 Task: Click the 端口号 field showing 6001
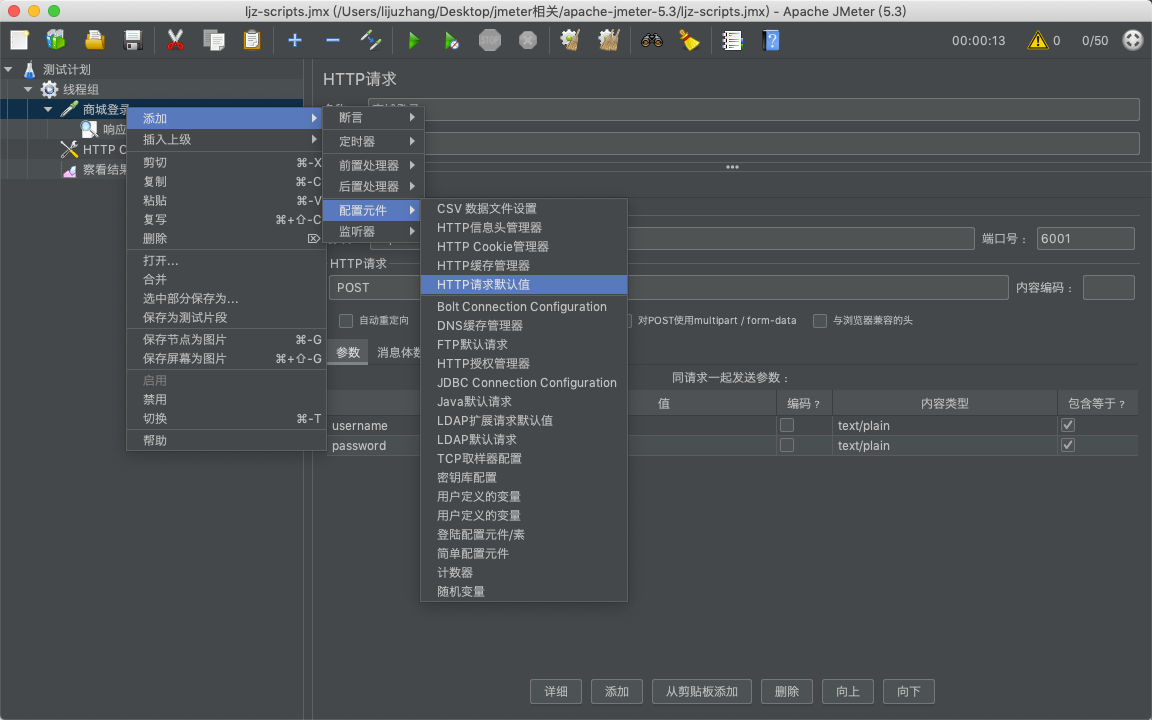point(1085,239)
